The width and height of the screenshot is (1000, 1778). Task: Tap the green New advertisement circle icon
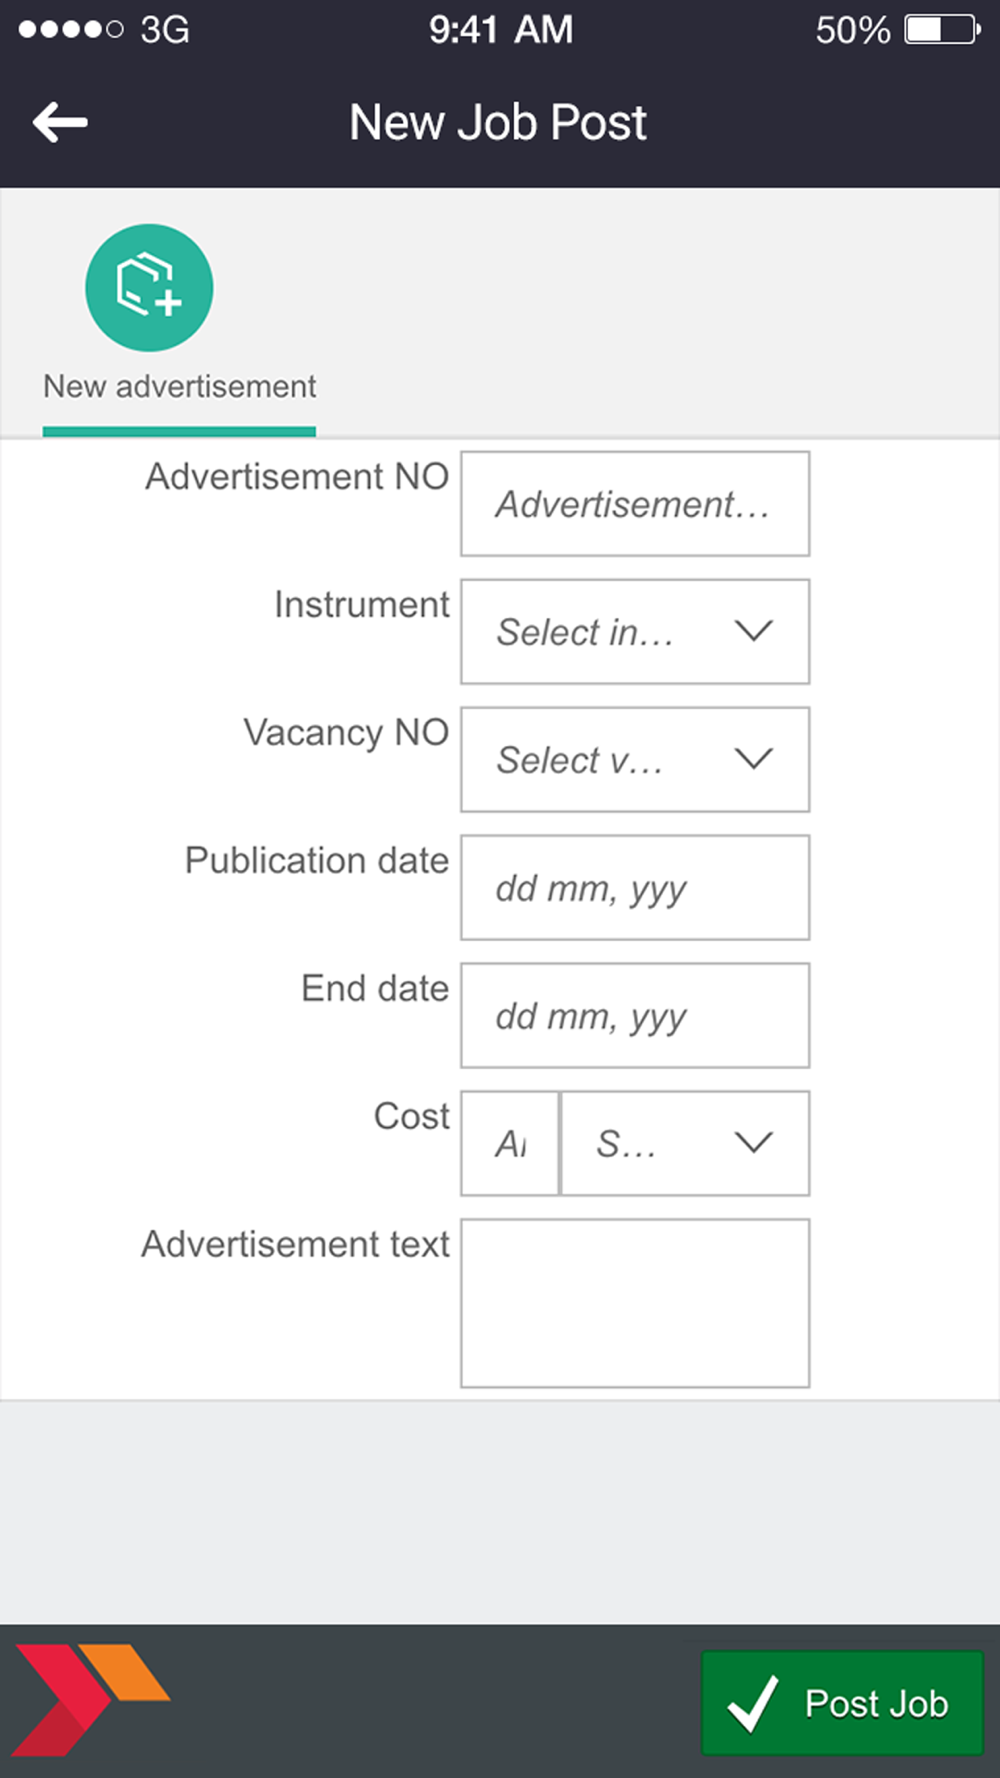point(149,288)
